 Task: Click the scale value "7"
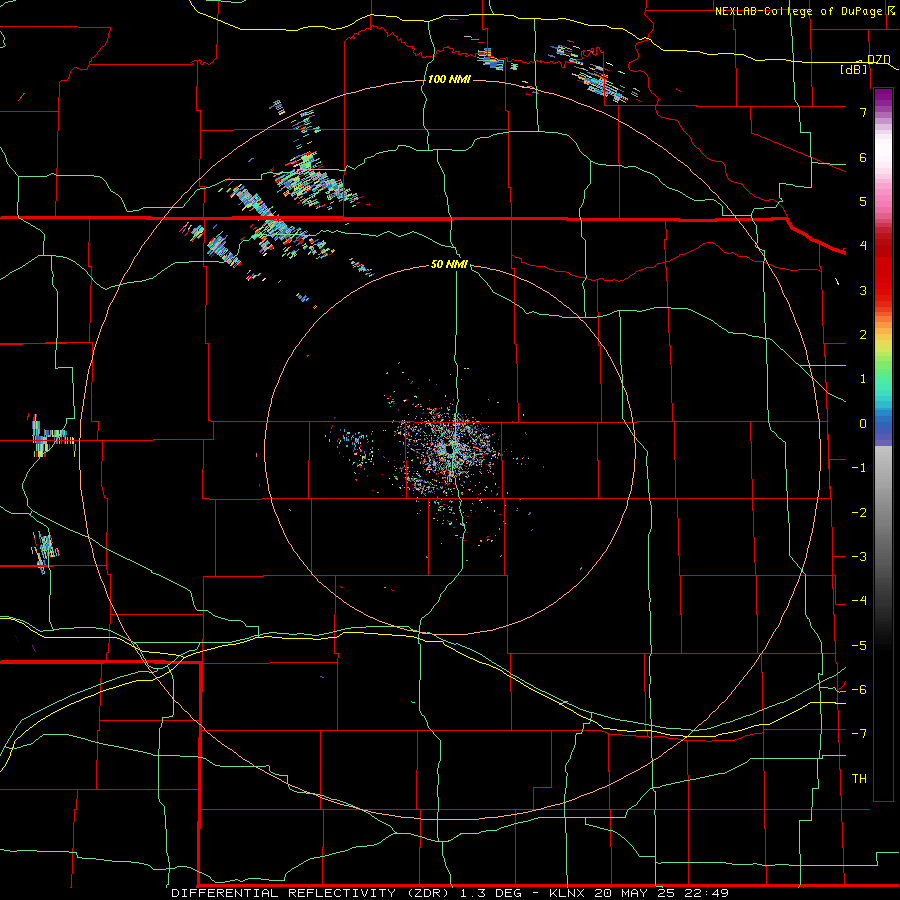863,112
